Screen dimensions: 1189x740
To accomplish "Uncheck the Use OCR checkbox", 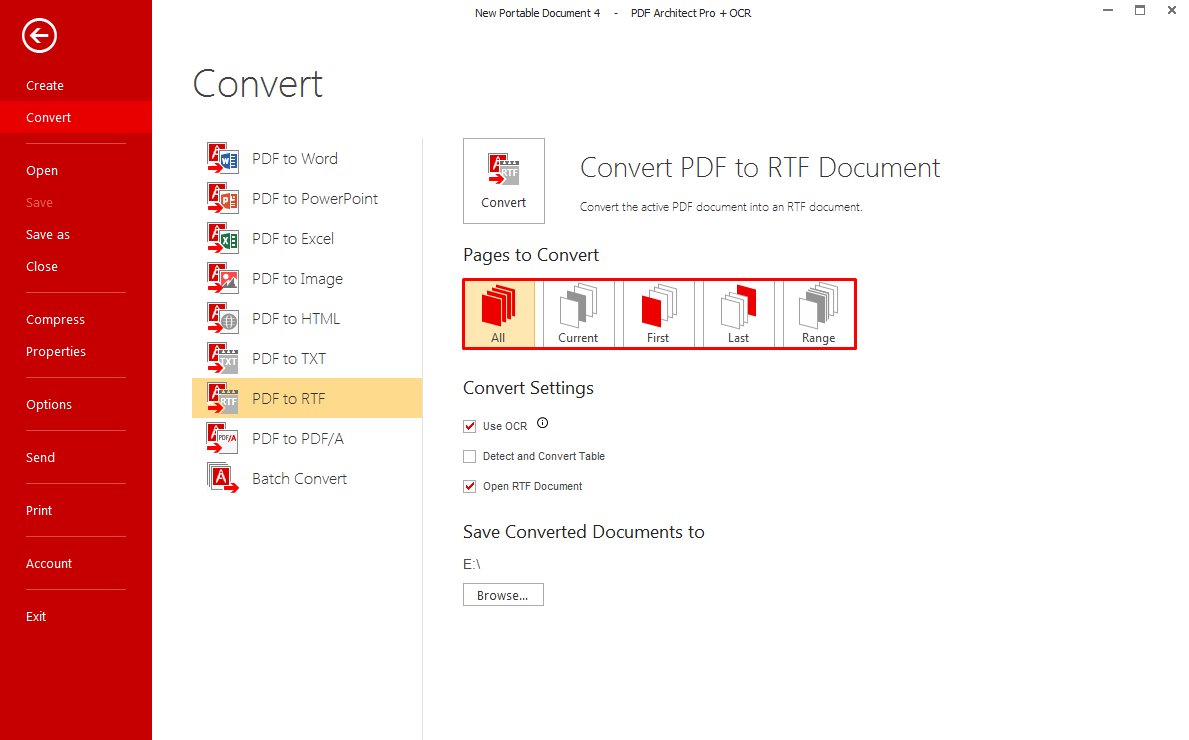I will point(469,426).
